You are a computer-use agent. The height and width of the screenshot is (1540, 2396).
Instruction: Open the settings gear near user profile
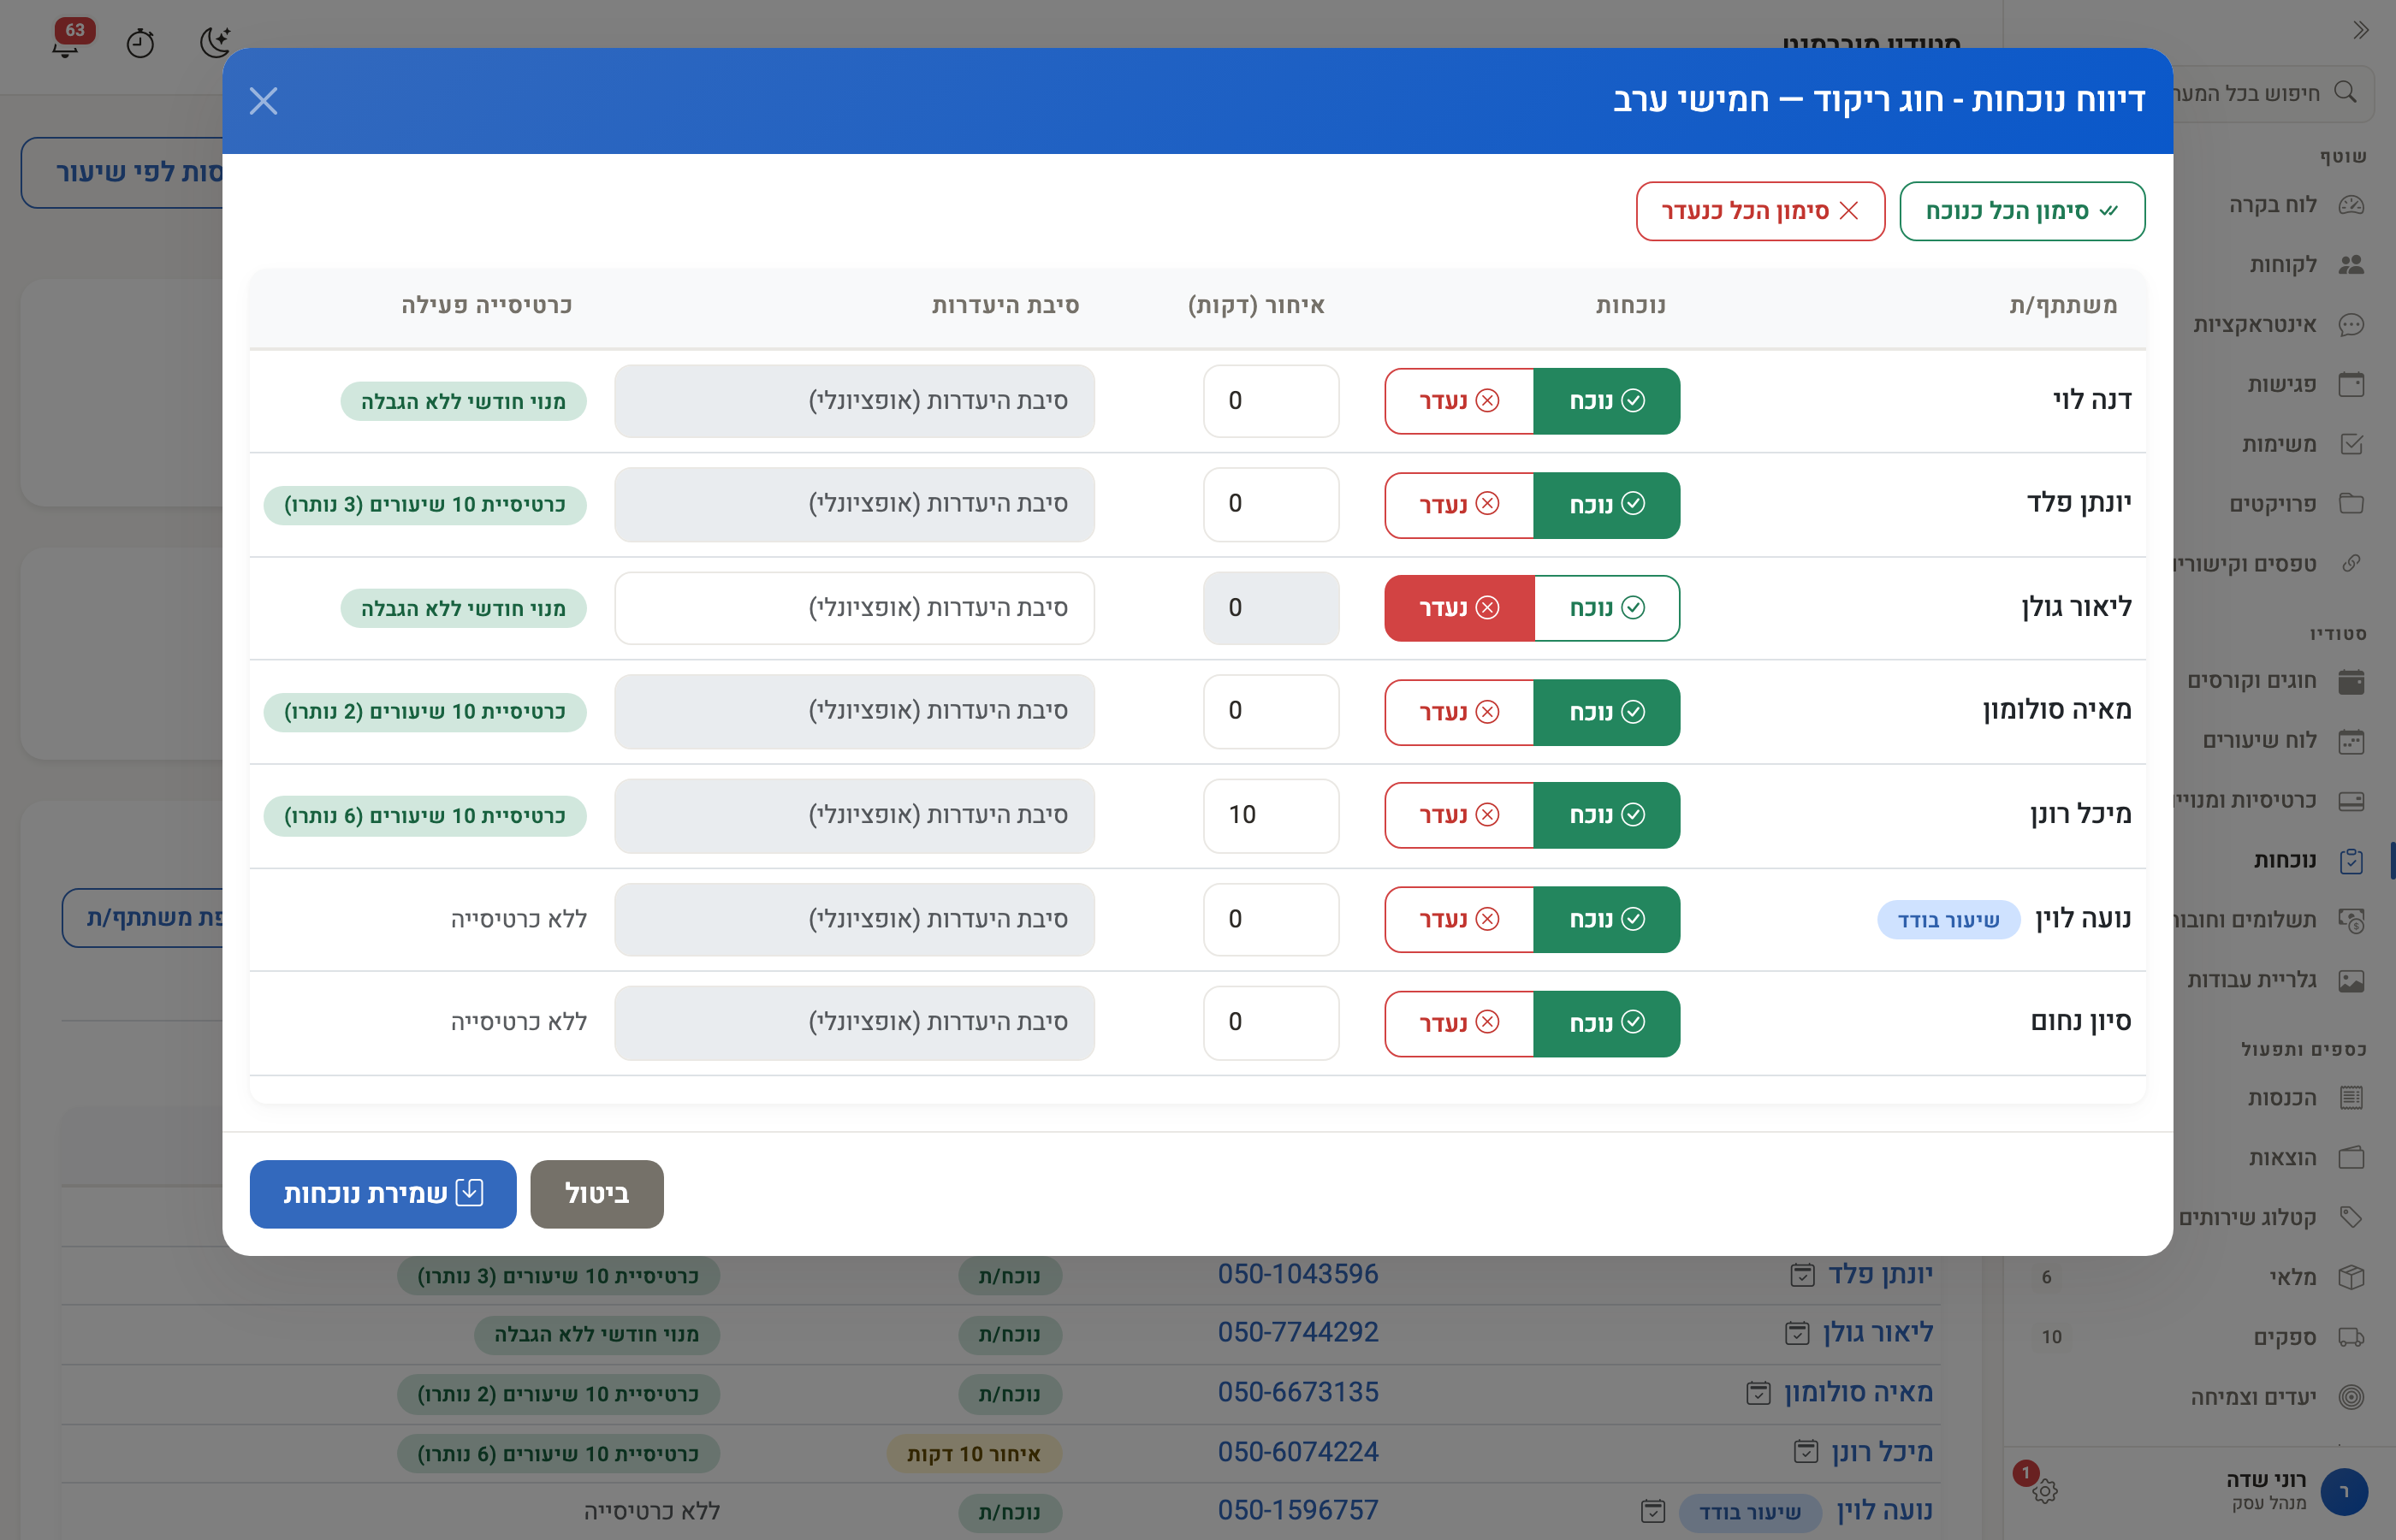pyautogui.click(x=2045, y=1491)
